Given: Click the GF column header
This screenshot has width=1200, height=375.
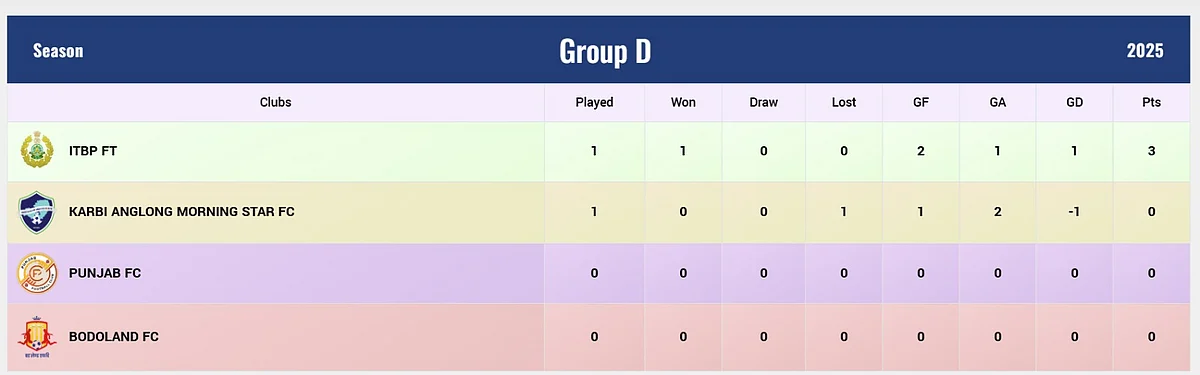Looking at the screenshot, I should click(x=921, y=102).
